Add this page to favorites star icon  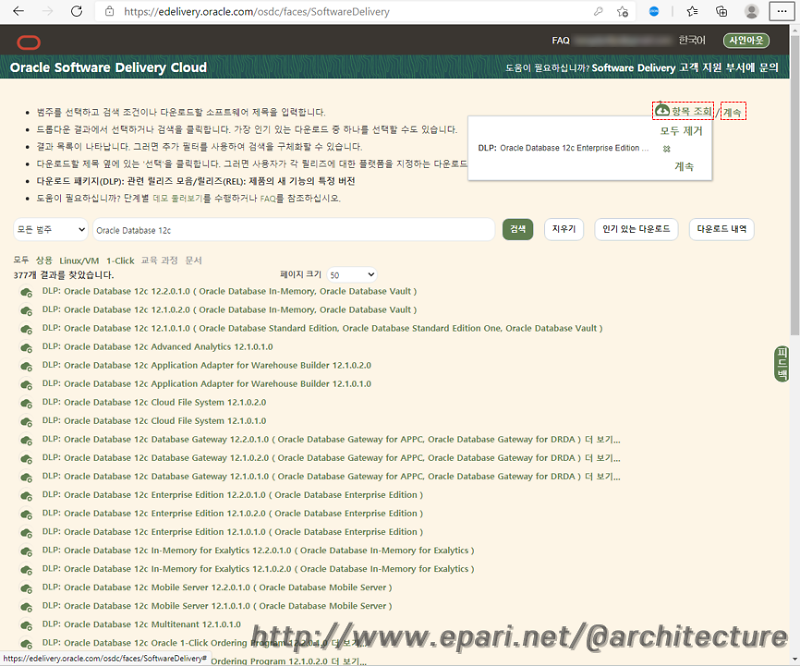(622, 11)
